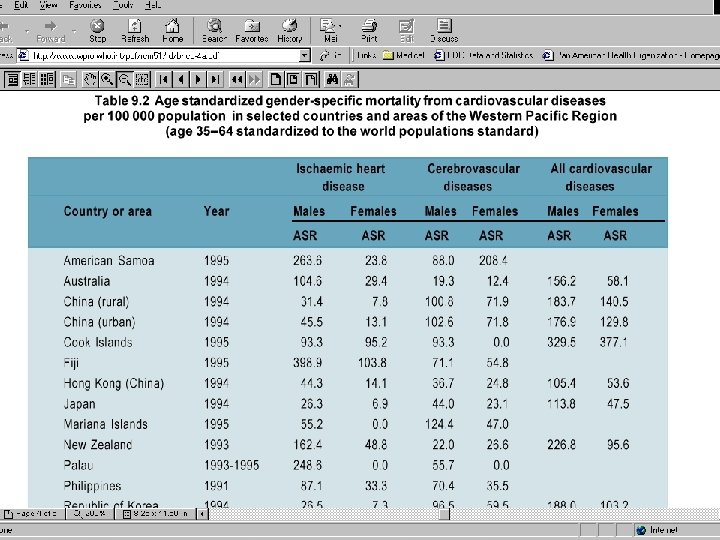Screen dimensions: 720x540
Task: Click the Go button by address bar
Action: pyautogui.click(x=331, y=56)
